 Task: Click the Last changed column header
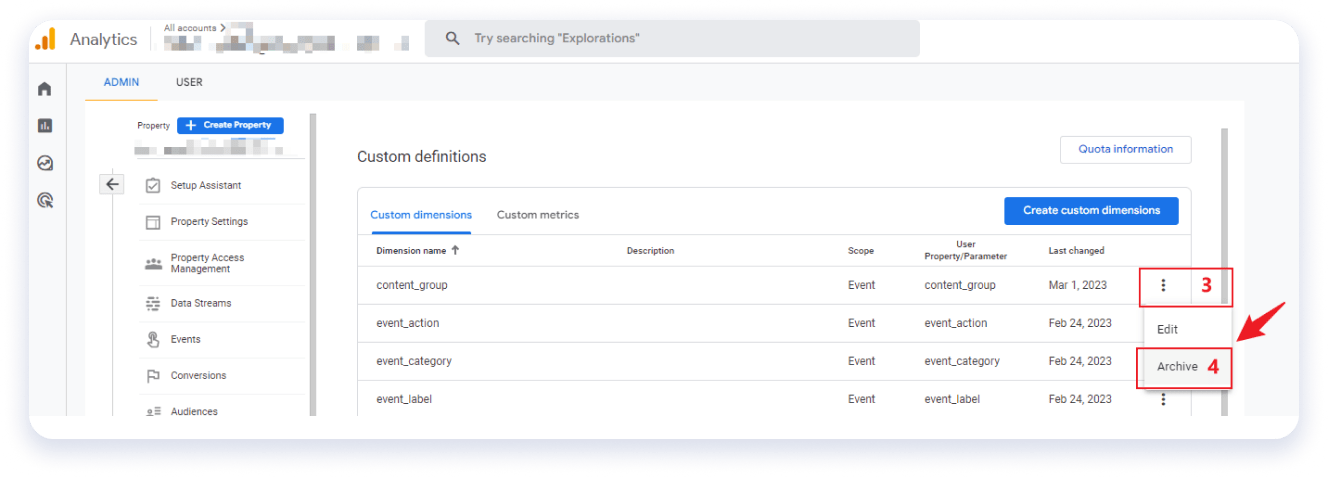point(1076,250)
